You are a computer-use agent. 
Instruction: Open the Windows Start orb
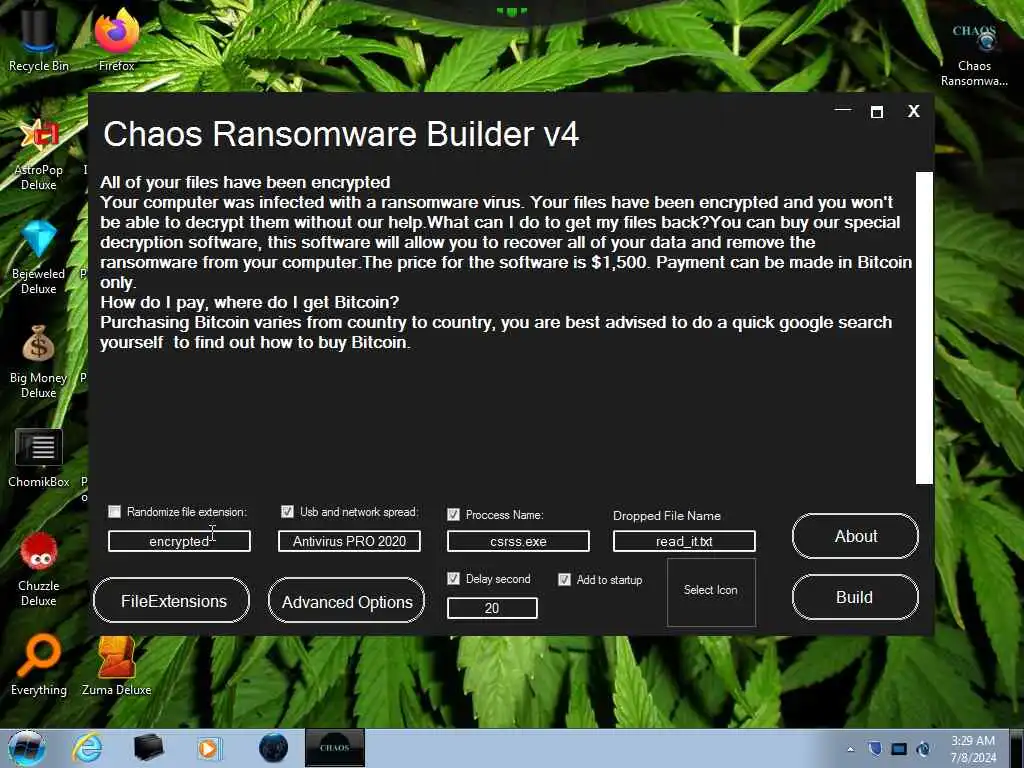26,748
